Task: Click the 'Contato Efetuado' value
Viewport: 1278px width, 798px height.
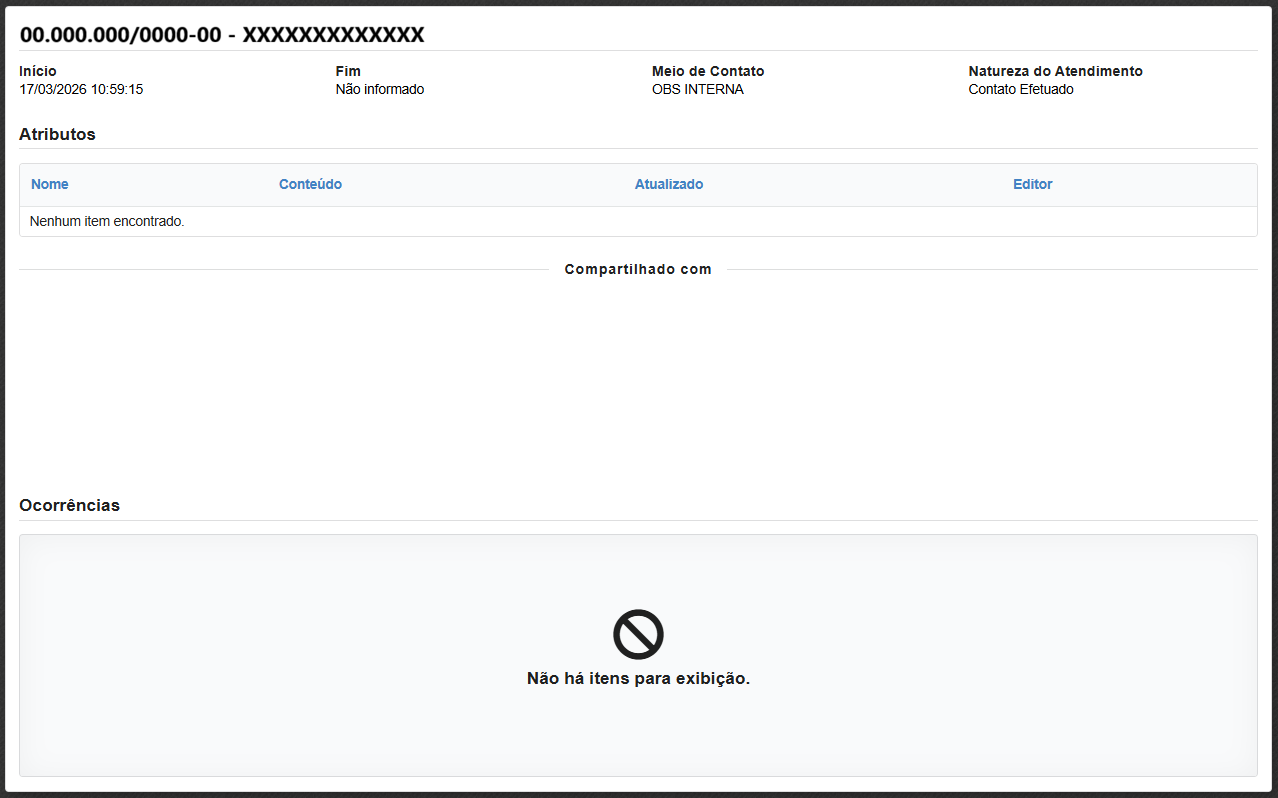Action: click(x=1021, y=89)
